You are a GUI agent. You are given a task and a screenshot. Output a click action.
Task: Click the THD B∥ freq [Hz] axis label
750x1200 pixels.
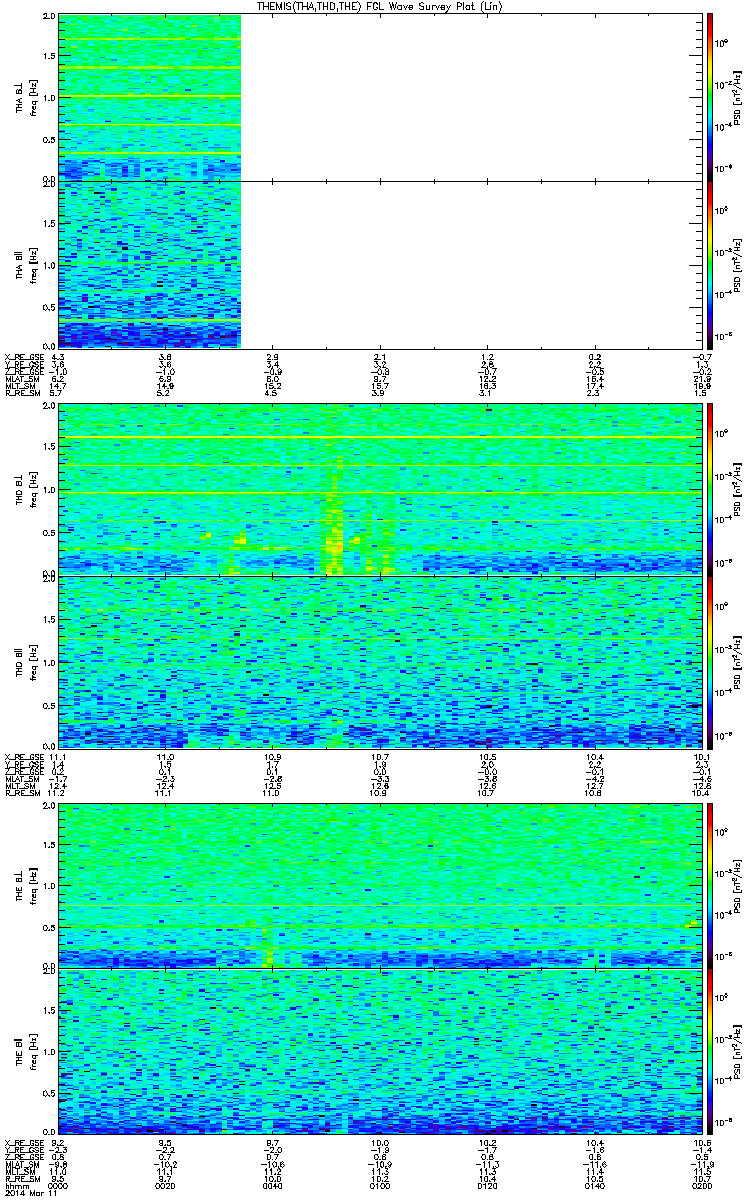pos(32,661)
